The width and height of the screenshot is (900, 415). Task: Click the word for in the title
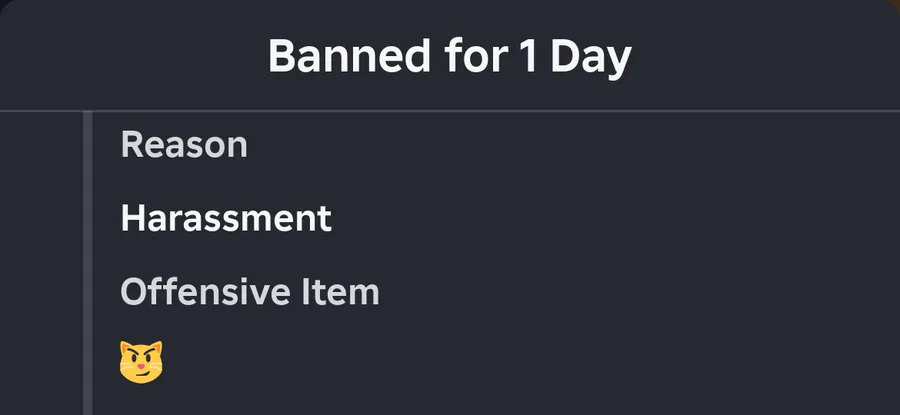click(475, 56)
